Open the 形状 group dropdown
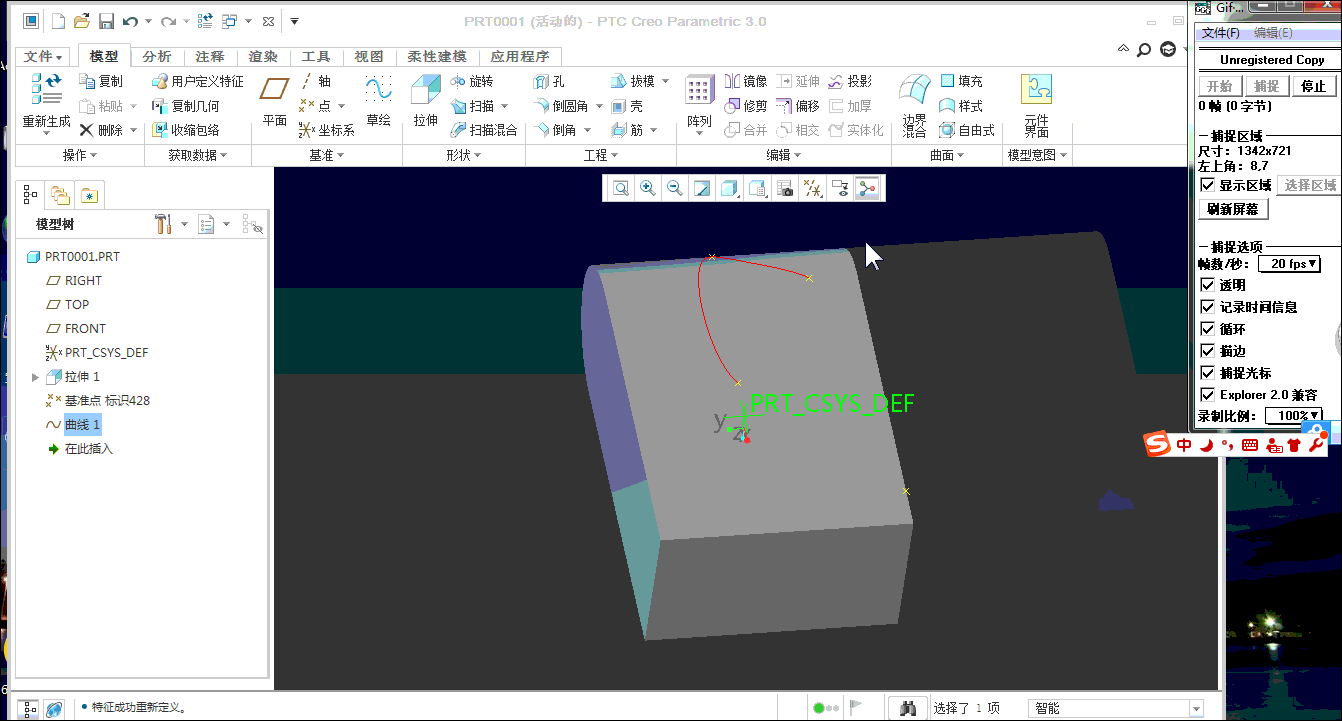 click(x=464, y=155)
